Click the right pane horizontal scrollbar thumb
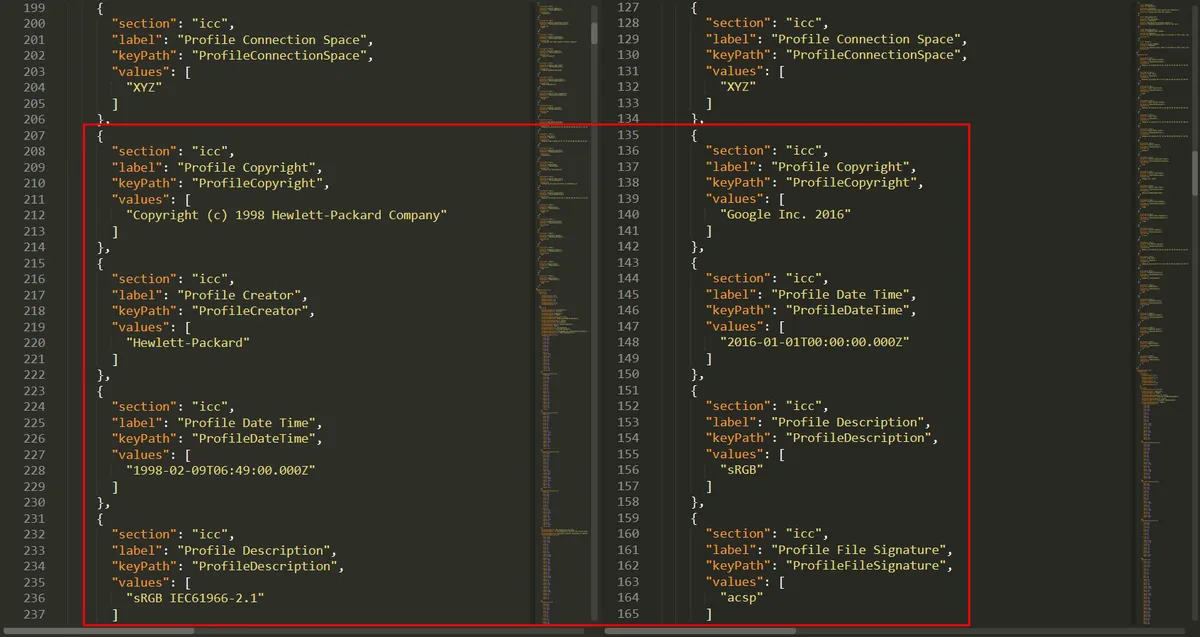The image size is (1200, 637). click(x=699, y=631)
